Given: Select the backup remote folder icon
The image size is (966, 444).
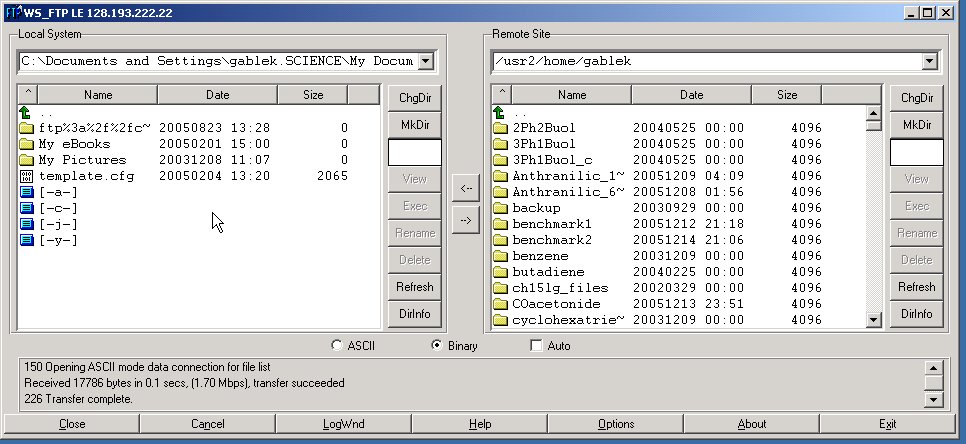Looking at the screenshot, I should click(x=500, y=208).
